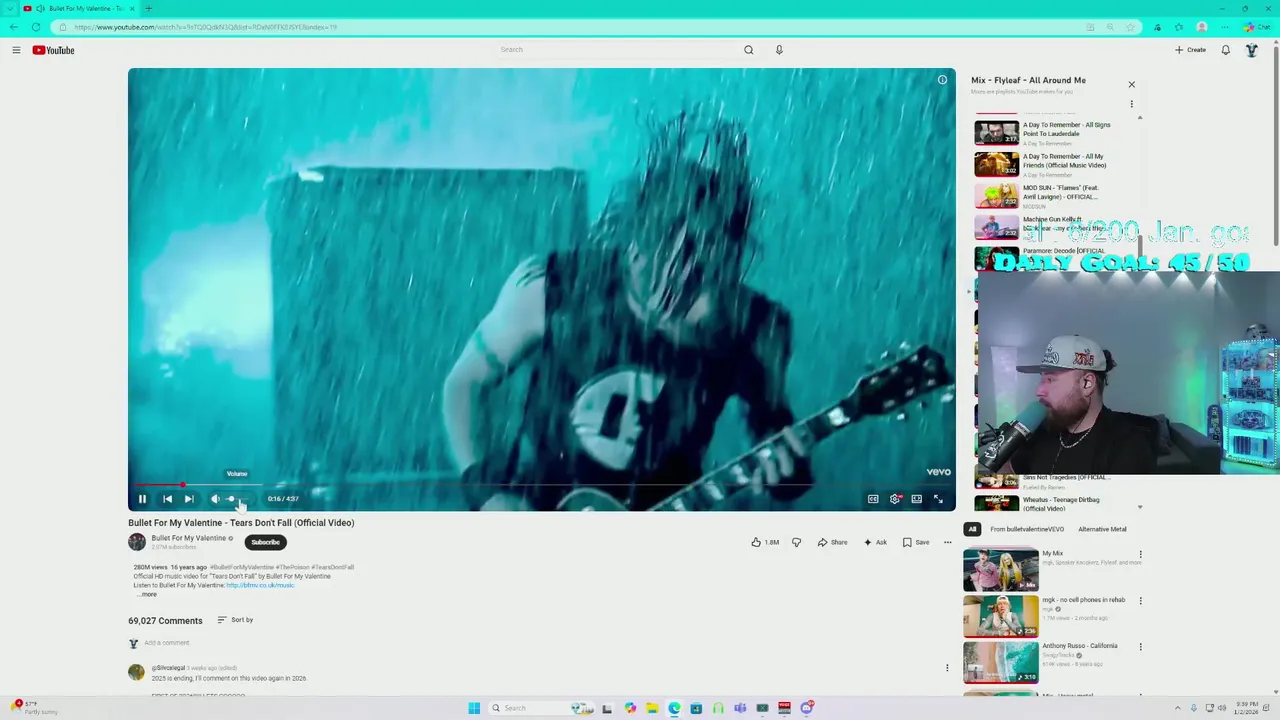Click the search magnifier button
This screenshot has width=1280, height=720.
point(748,50)
